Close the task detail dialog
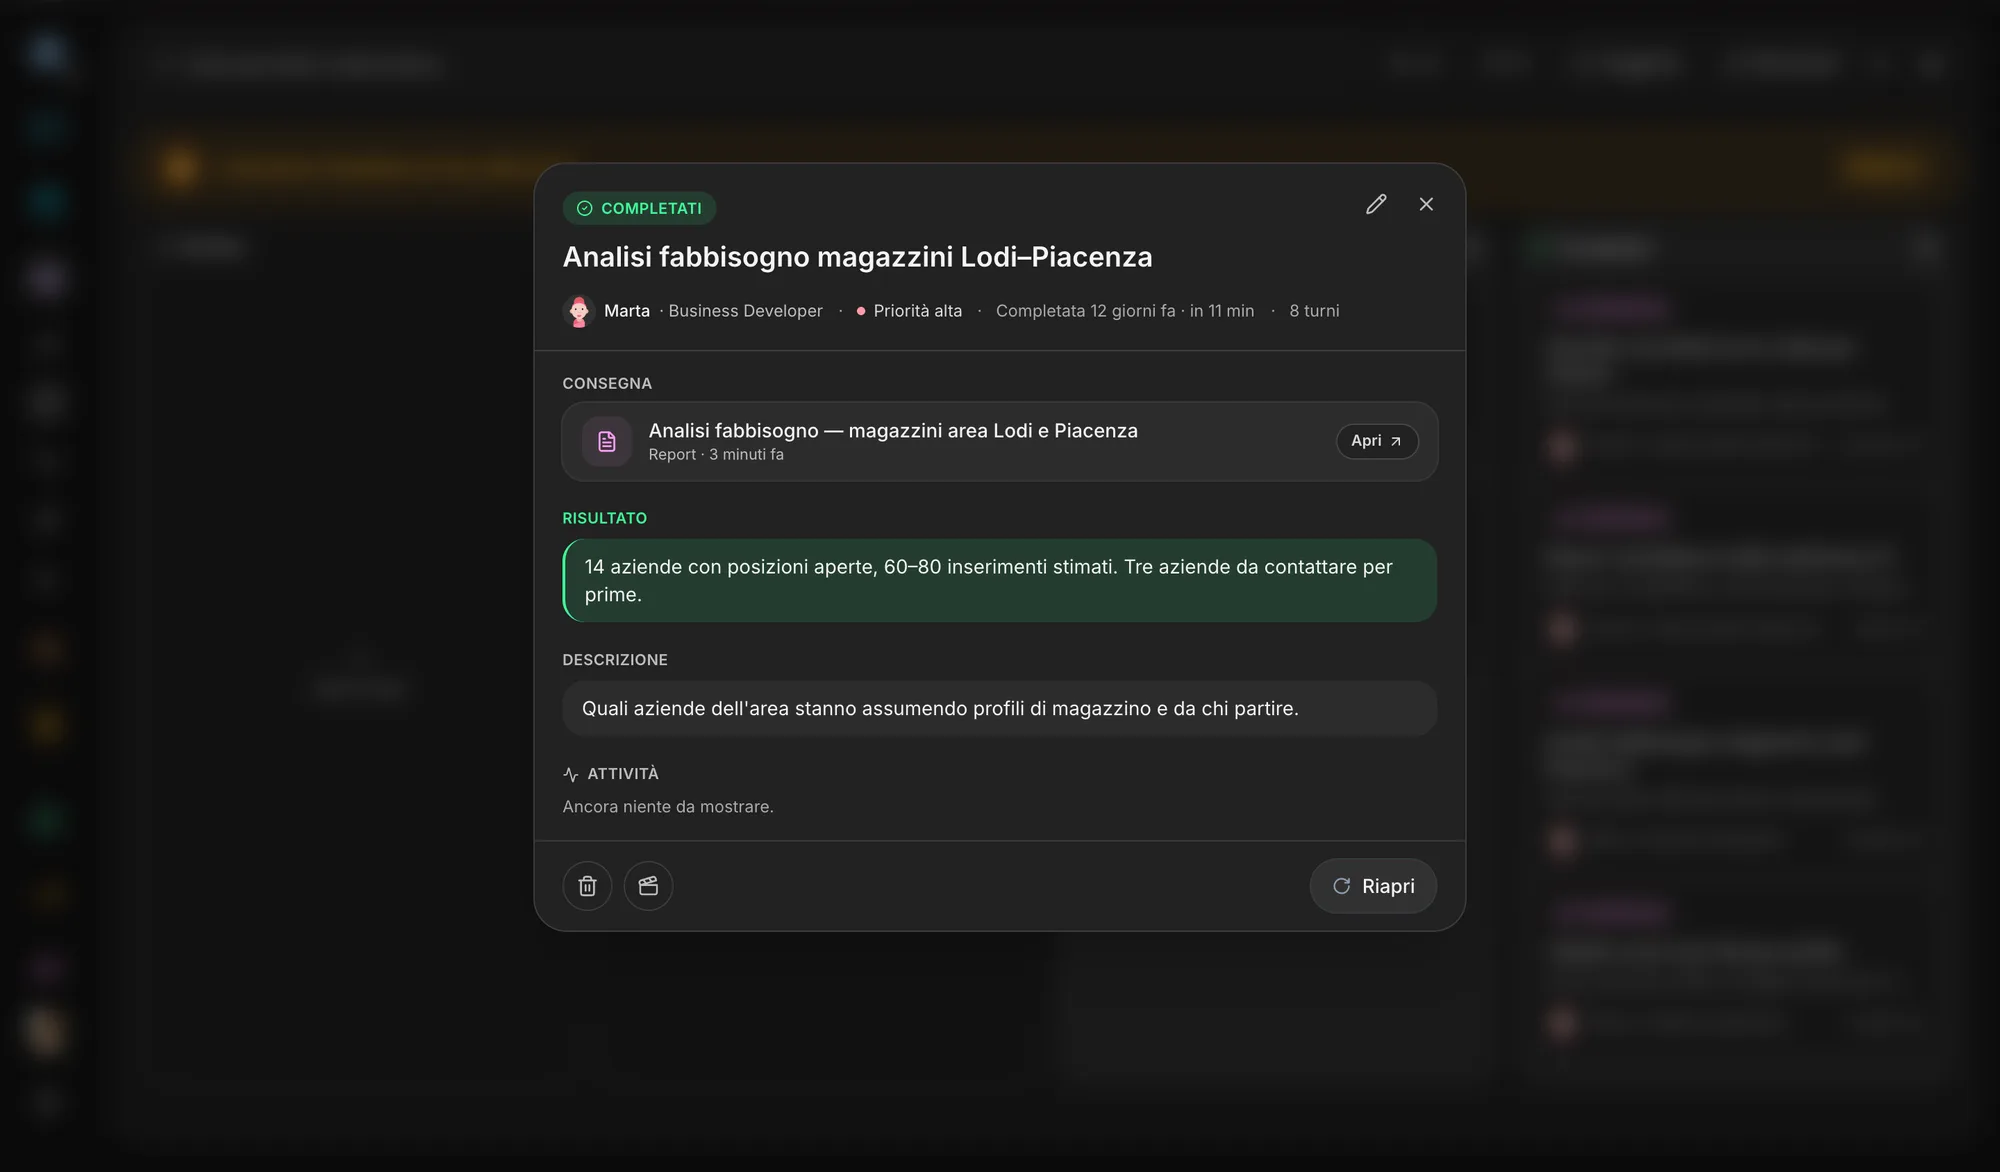Screen dimensions: 2000x1172 coord(1426,204)
